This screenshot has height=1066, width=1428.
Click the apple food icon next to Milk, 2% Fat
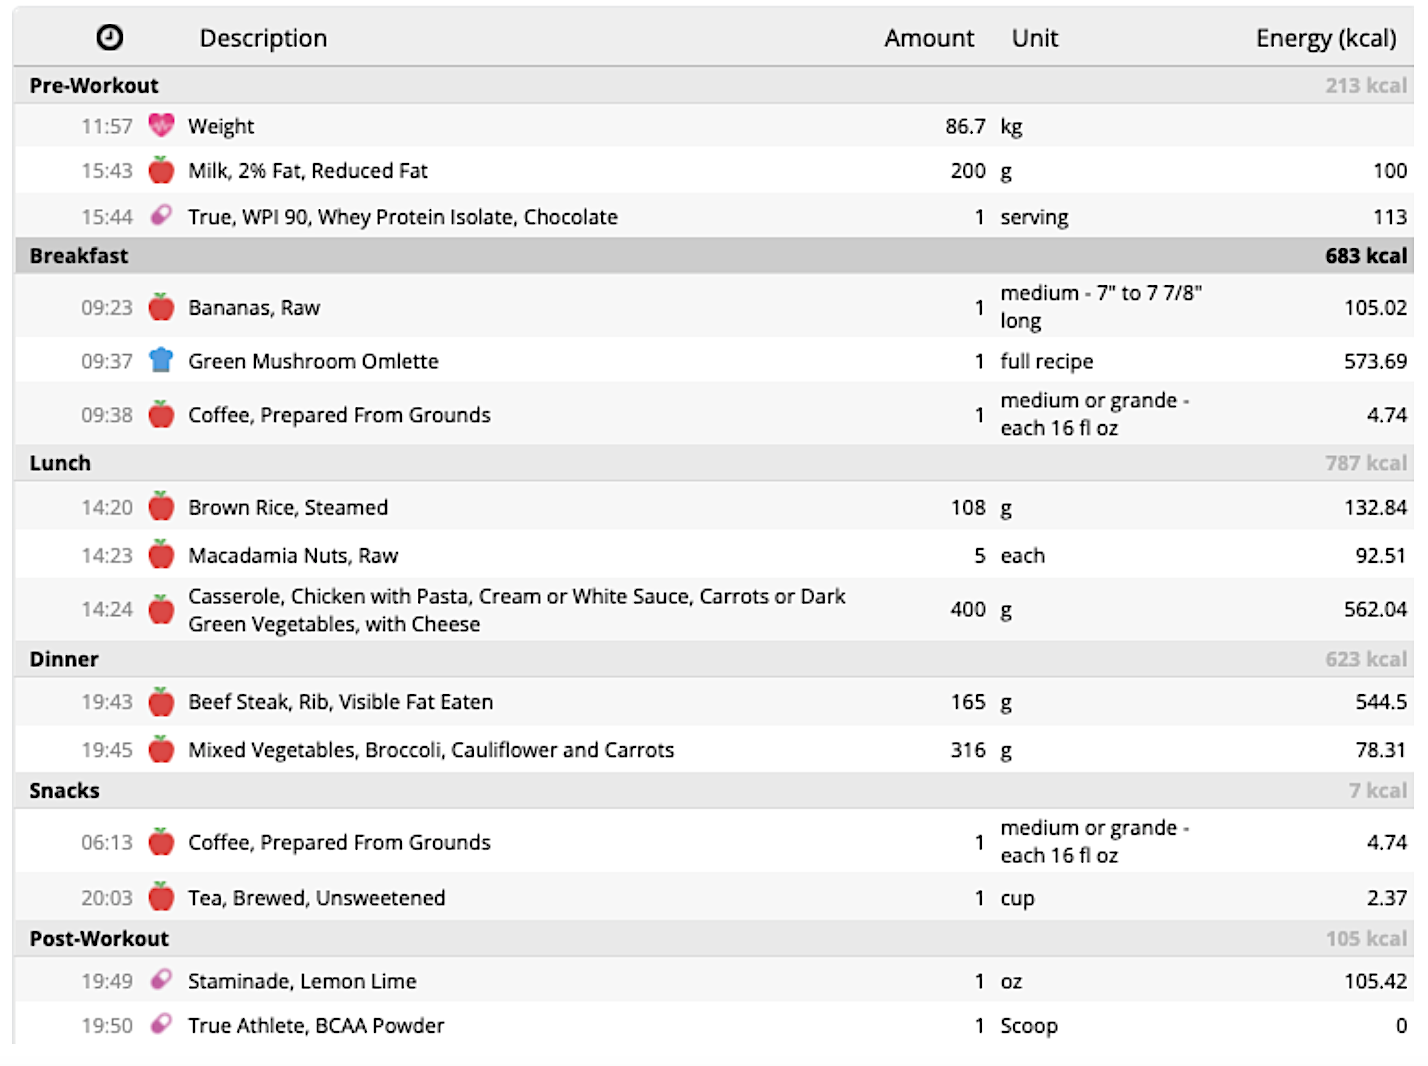pyautogui.click(x=160, y=170)
